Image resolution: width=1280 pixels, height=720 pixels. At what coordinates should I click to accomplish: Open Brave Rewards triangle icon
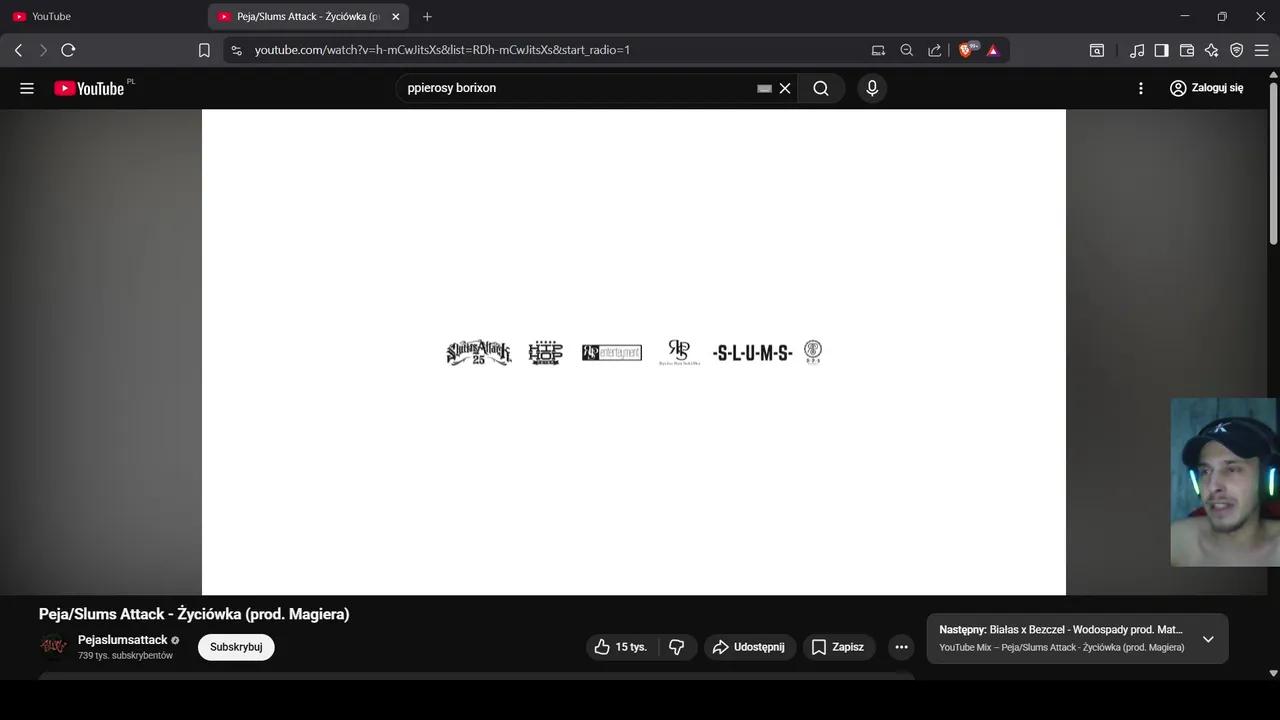point(993,50)
